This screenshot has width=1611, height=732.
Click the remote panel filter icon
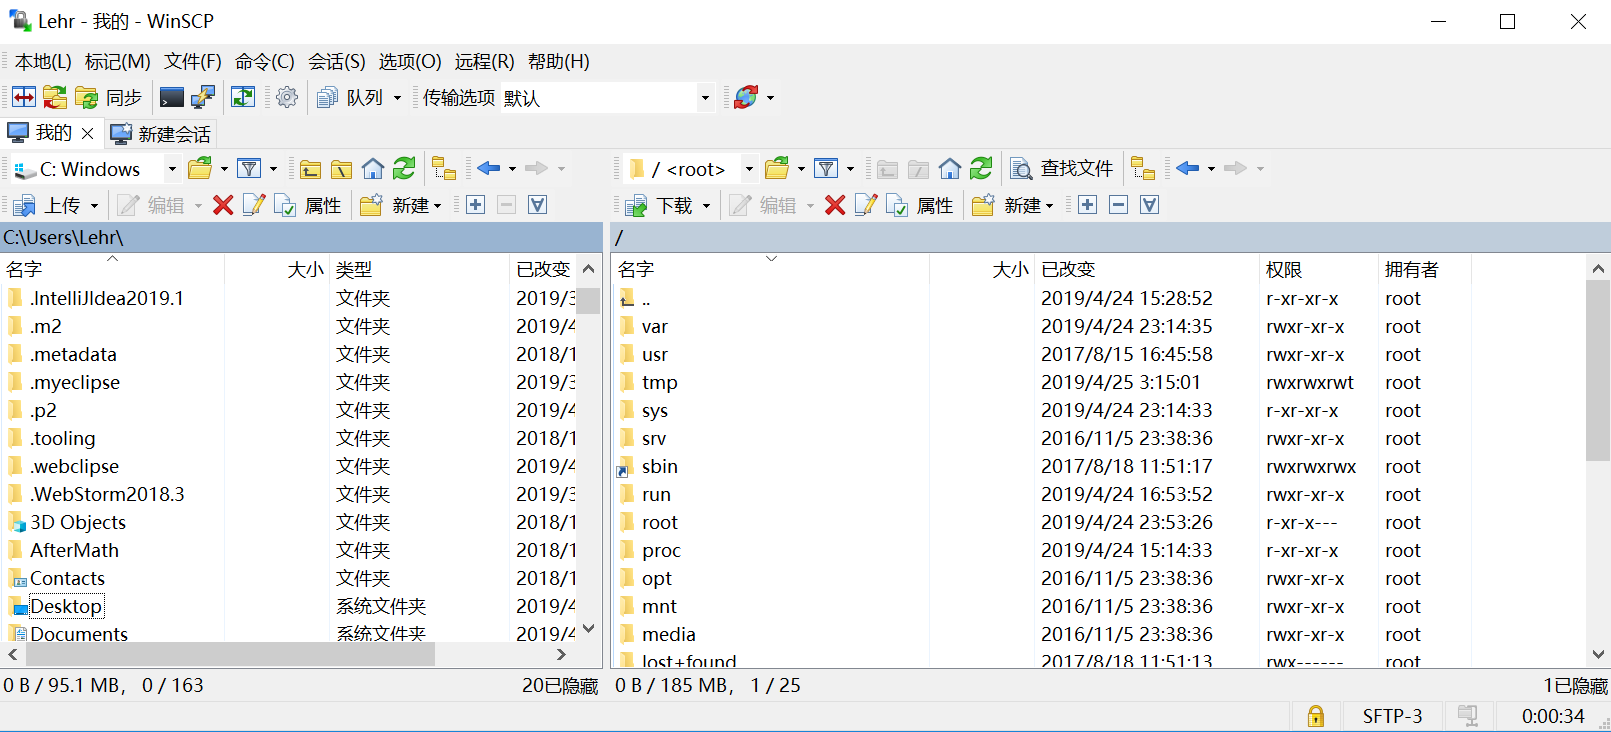coord(826,168)
